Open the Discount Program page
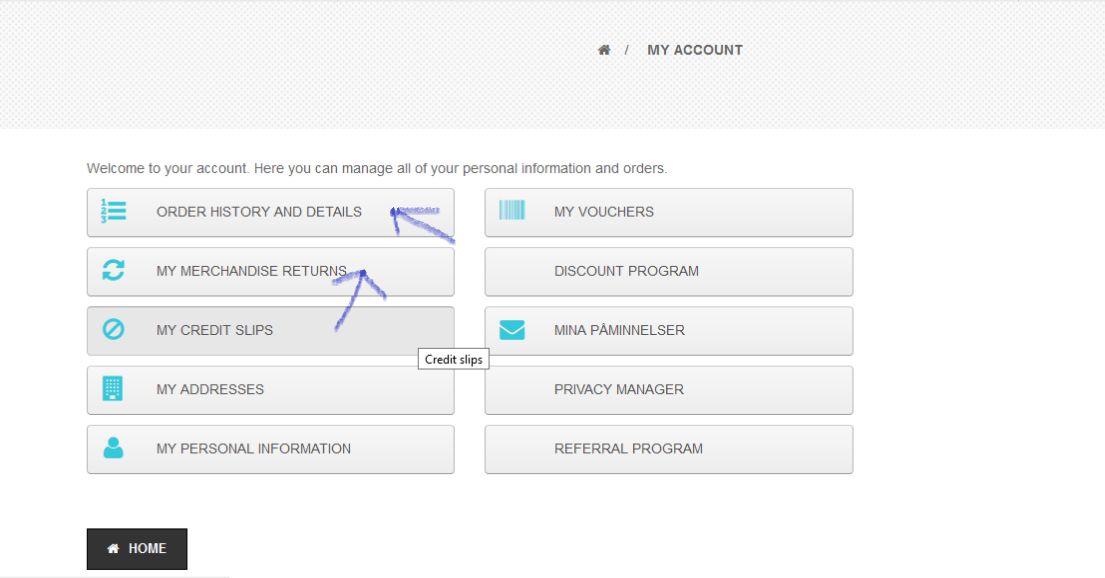The height and width of the screenshot is (578, 1105). pyautogui.click(x=669, y=271)
